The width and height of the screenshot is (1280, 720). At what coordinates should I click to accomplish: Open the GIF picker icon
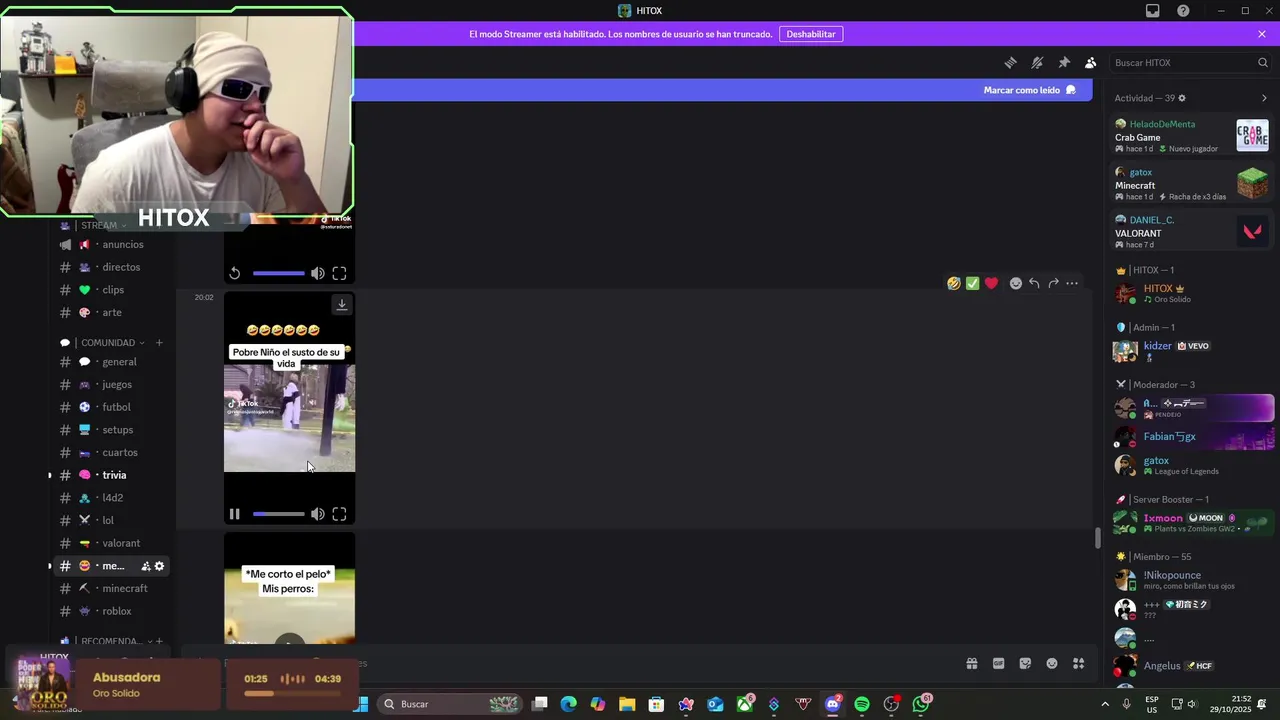click(998, 663)
